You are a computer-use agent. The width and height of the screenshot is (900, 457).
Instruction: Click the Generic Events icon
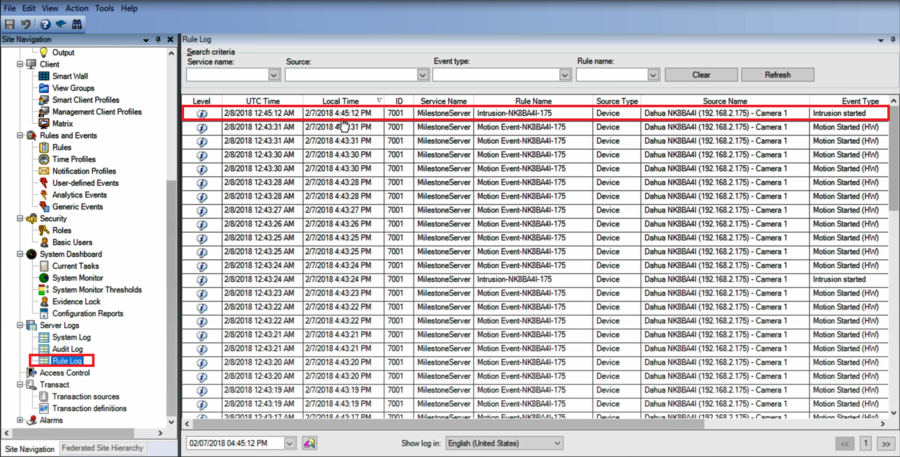click(x=44, y=207)
